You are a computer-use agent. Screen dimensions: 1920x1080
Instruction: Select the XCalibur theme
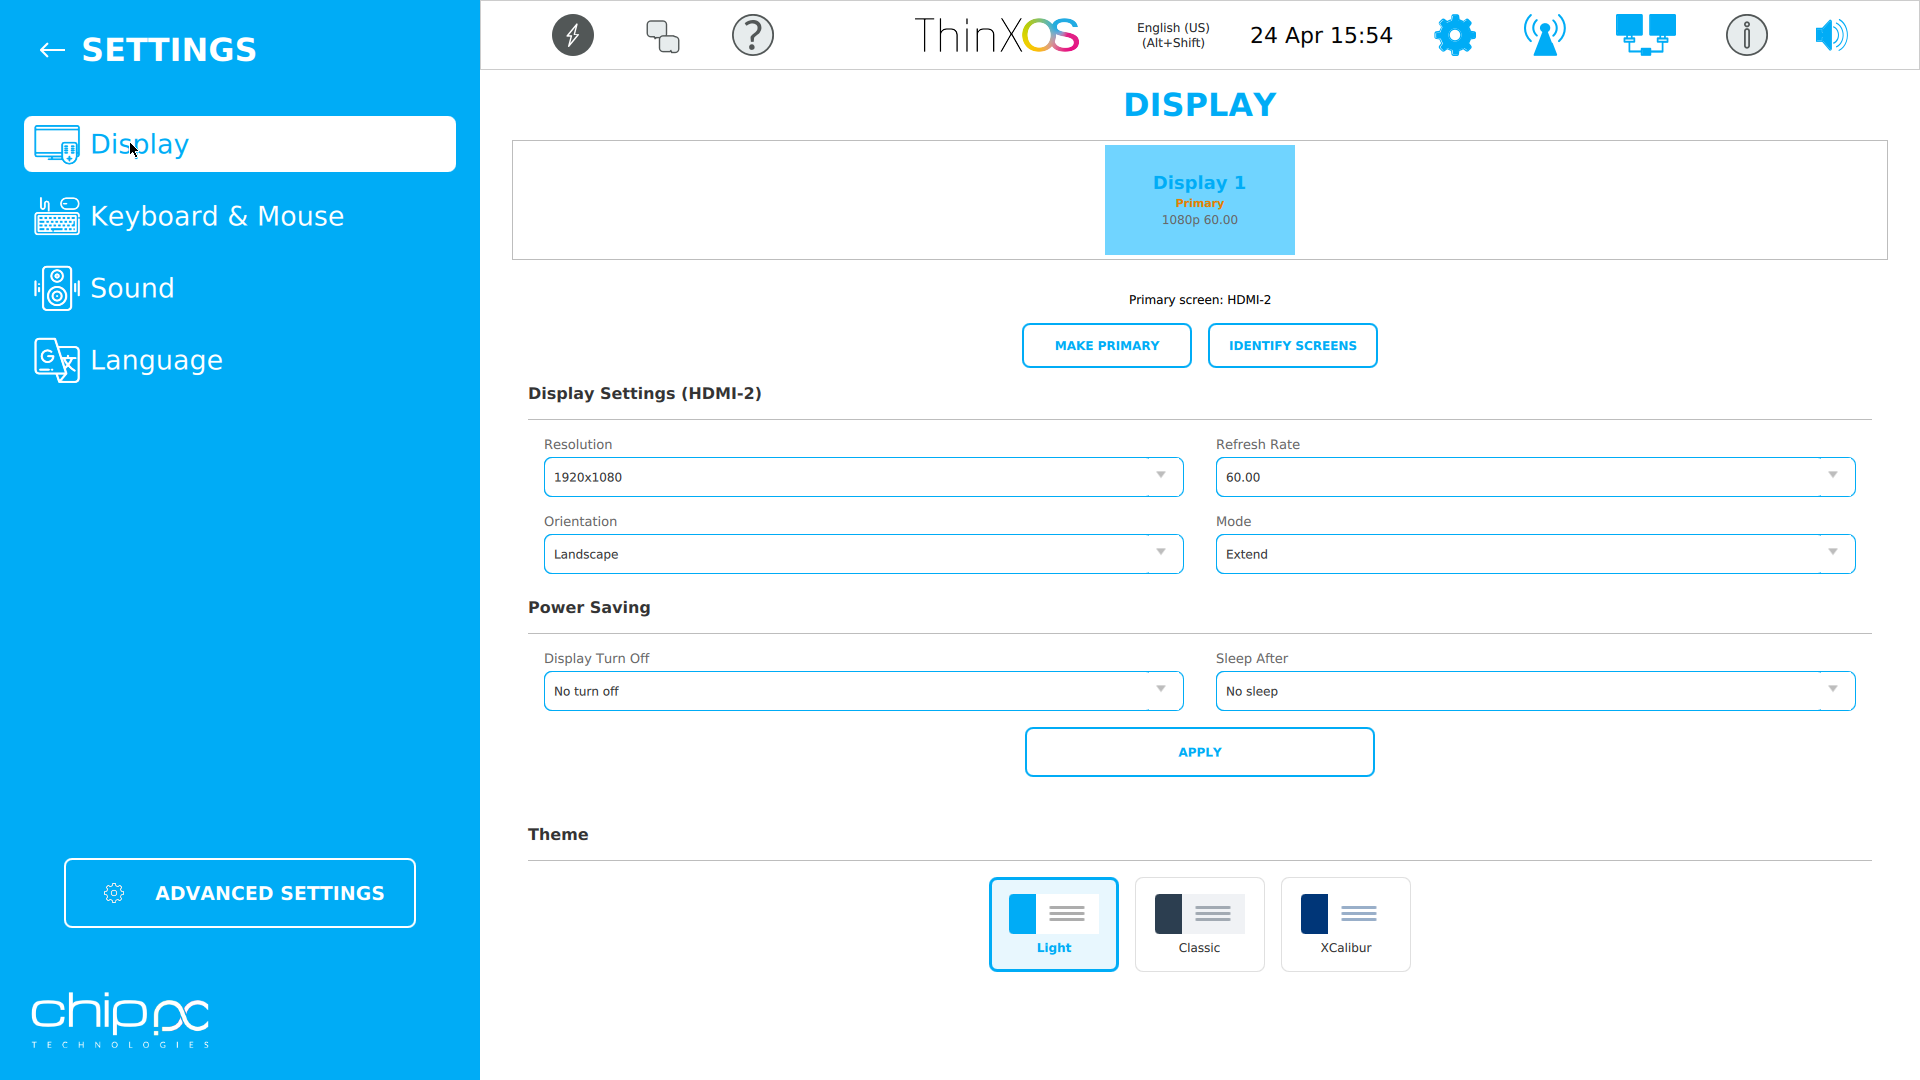[1346, 924]
